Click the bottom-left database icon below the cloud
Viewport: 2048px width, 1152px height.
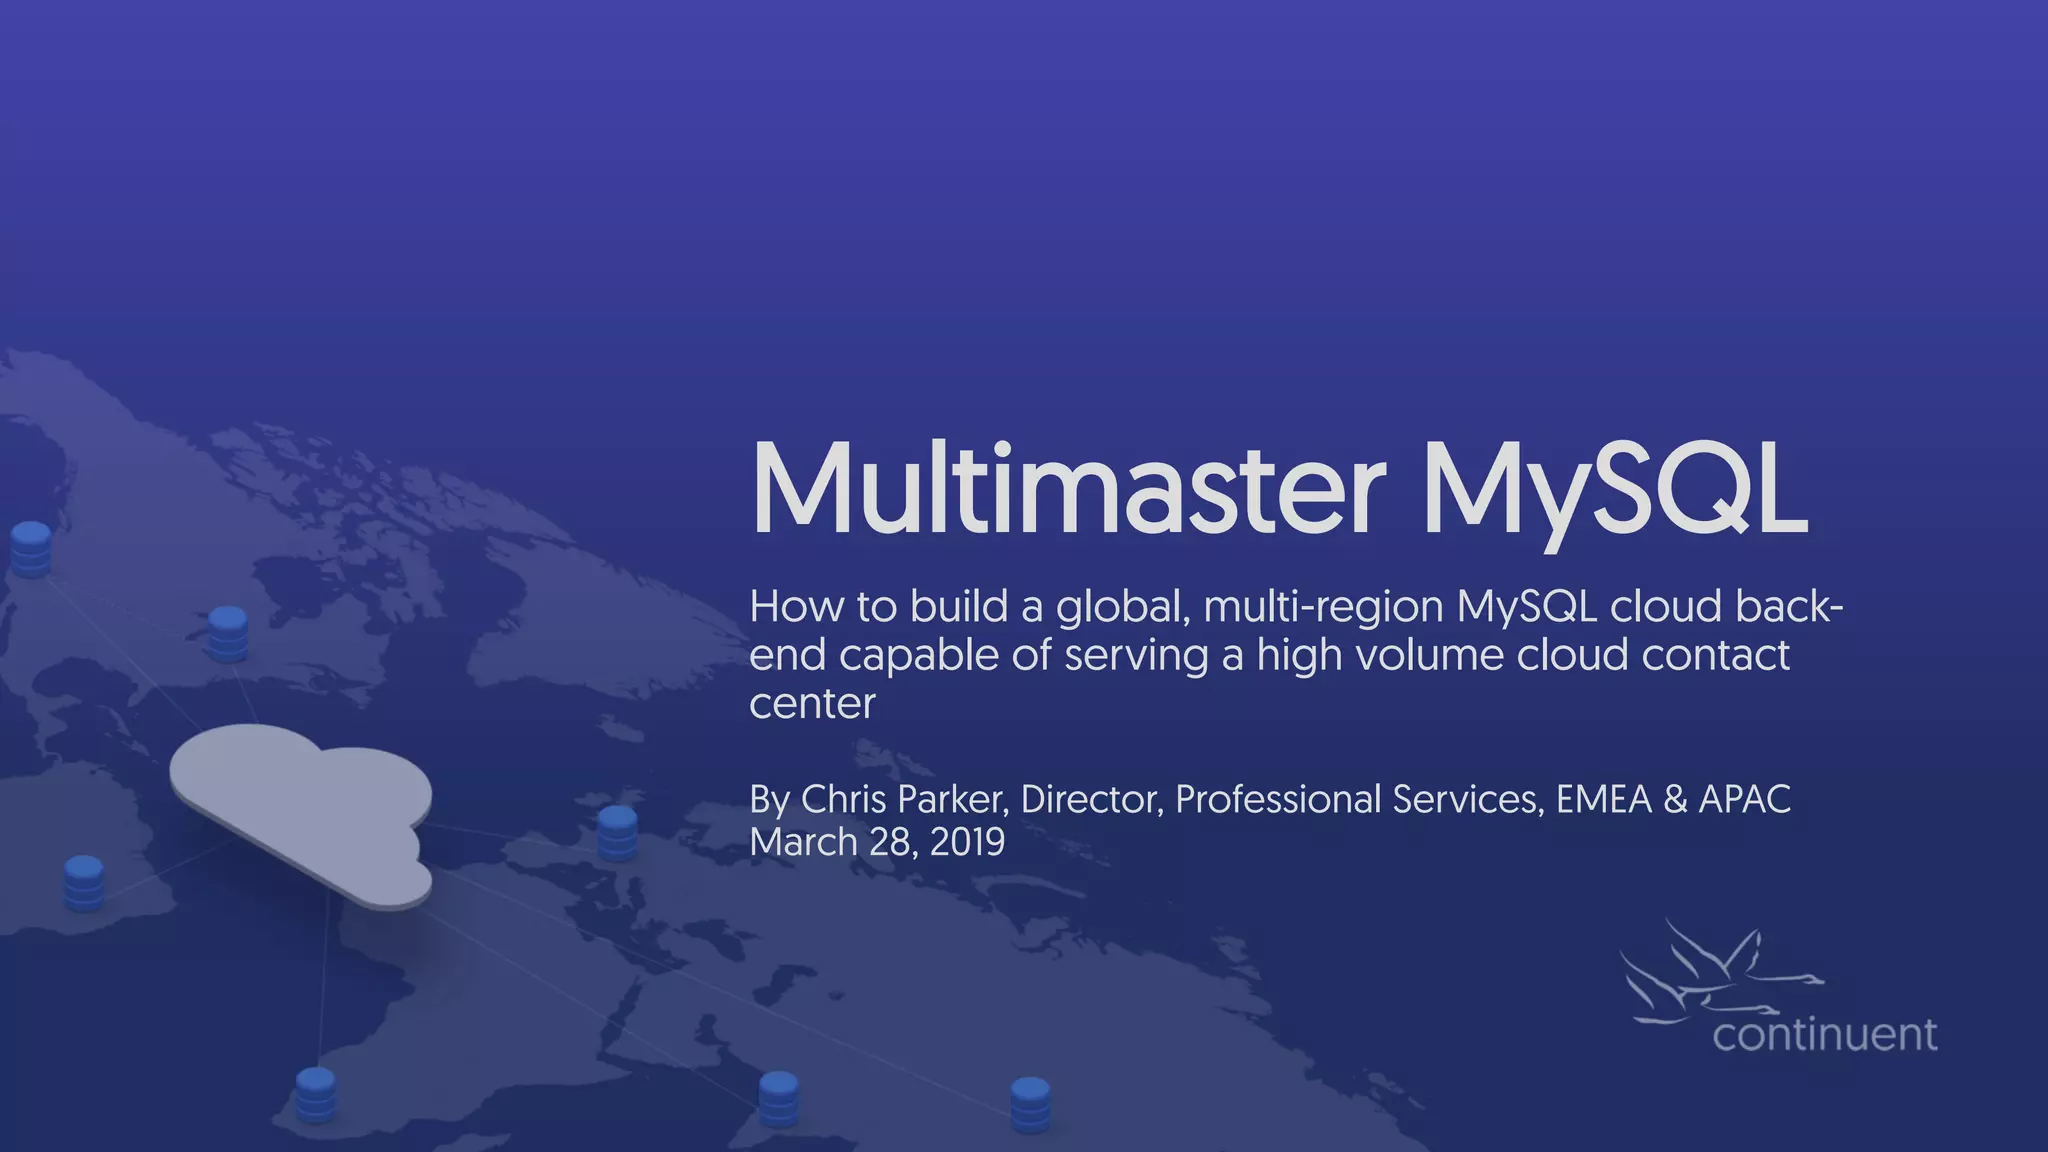[316, 1094]
